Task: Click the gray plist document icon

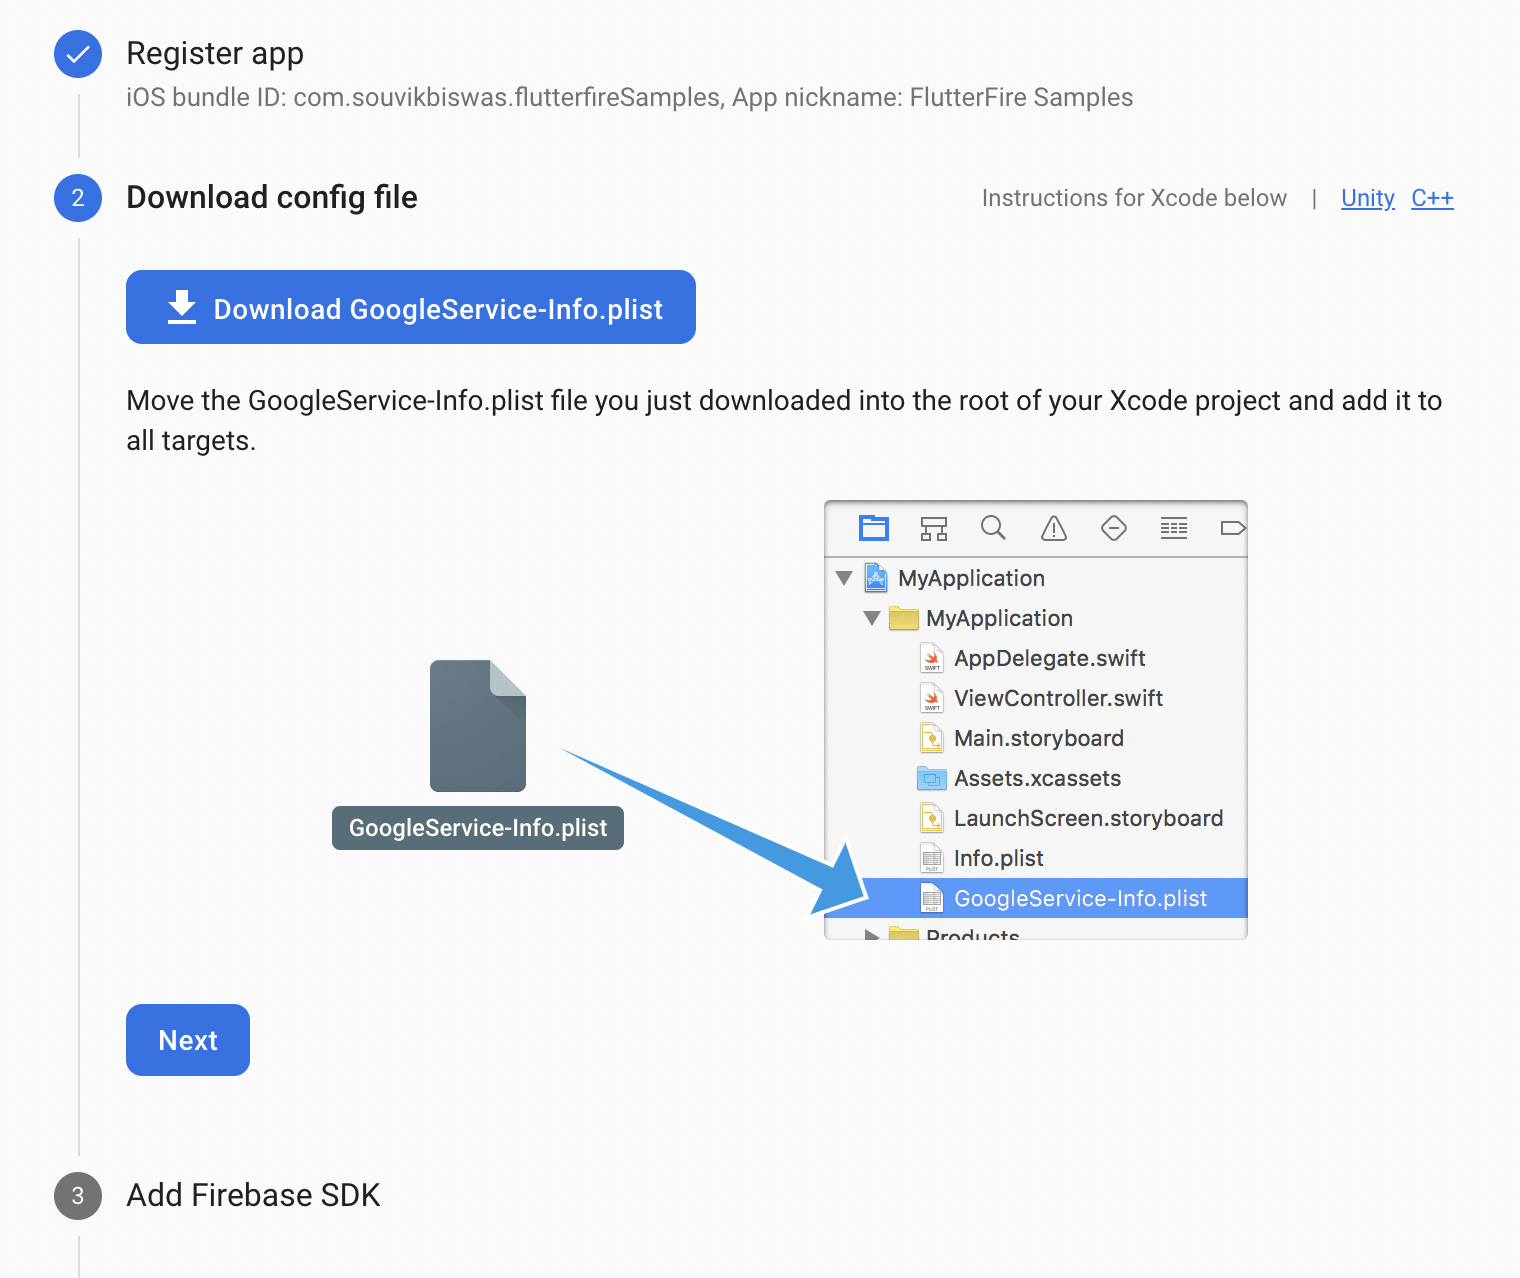Action: tap(478, 726)
